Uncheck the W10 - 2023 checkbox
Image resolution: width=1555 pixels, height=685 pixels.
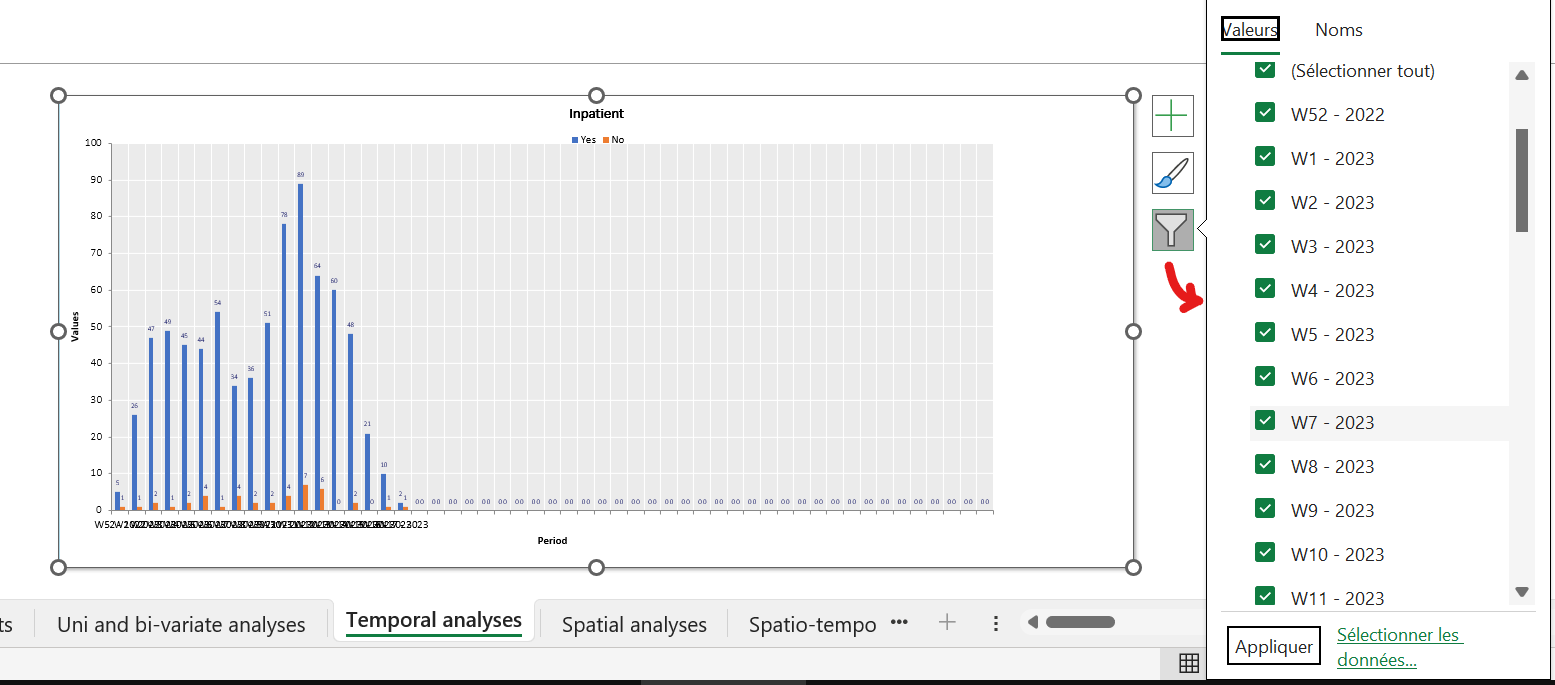[x=1265, y=552]
